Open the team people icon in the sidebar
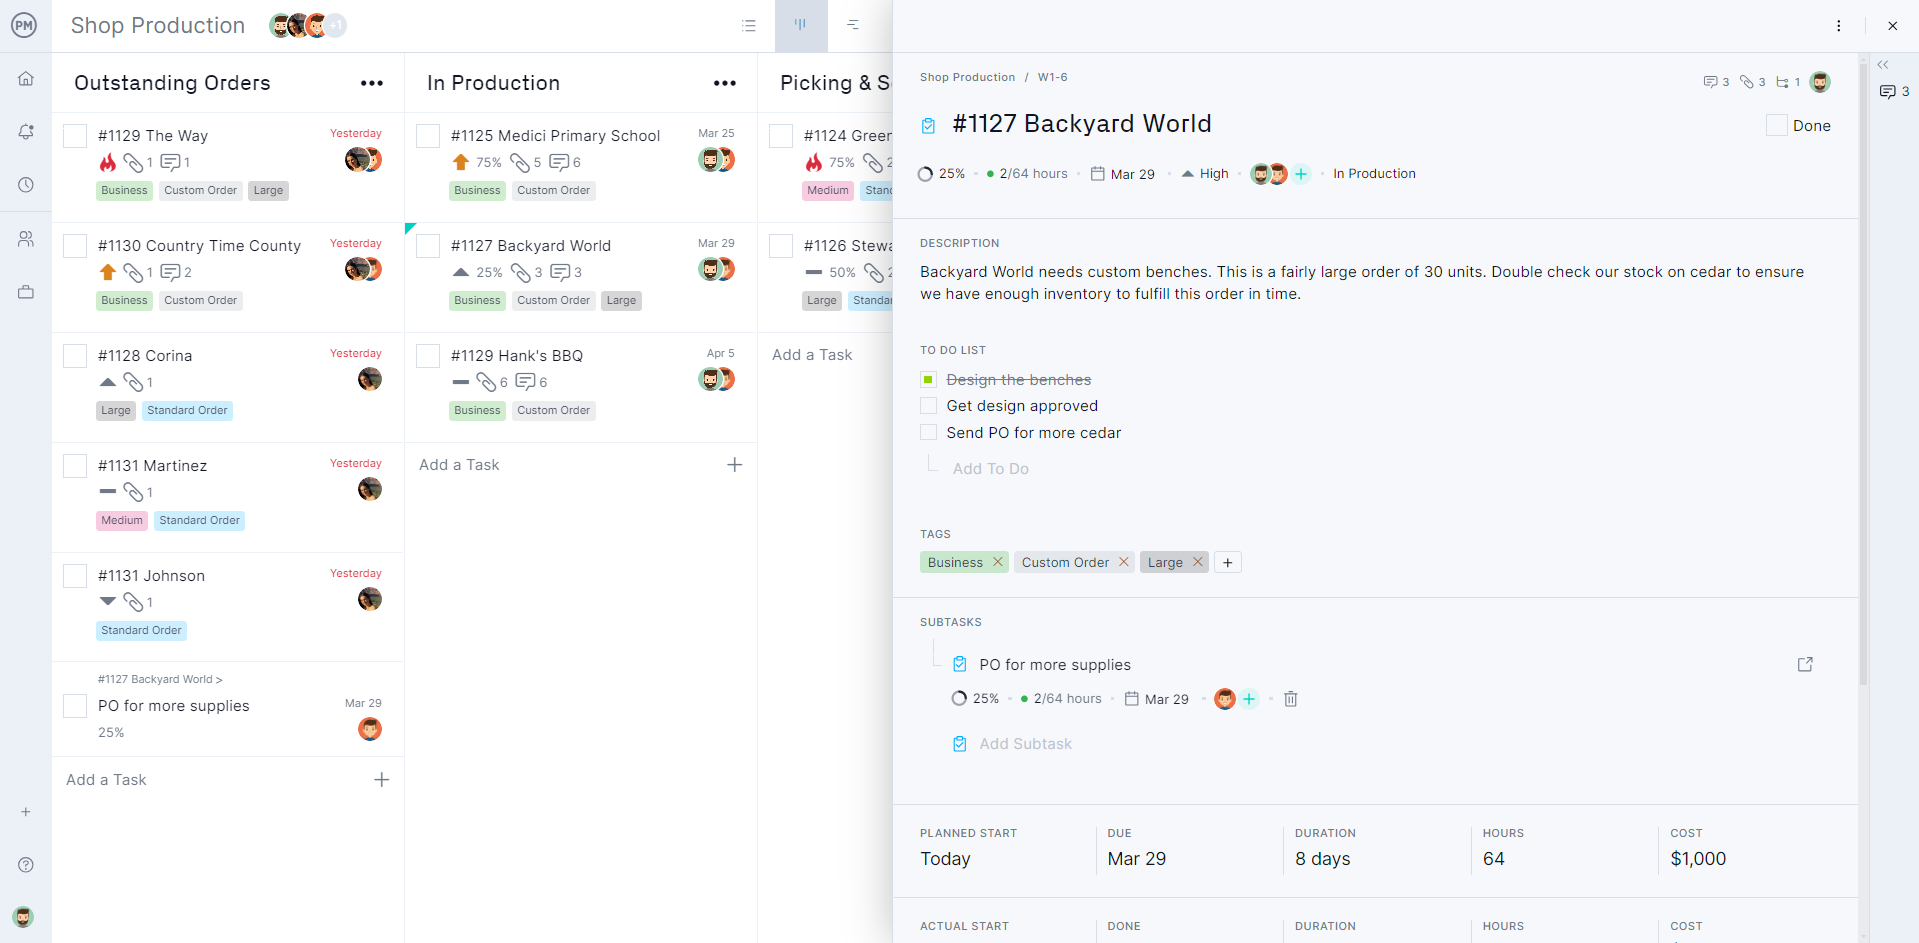This screenshot has width=1919, height=943. [x=26, y=239]
